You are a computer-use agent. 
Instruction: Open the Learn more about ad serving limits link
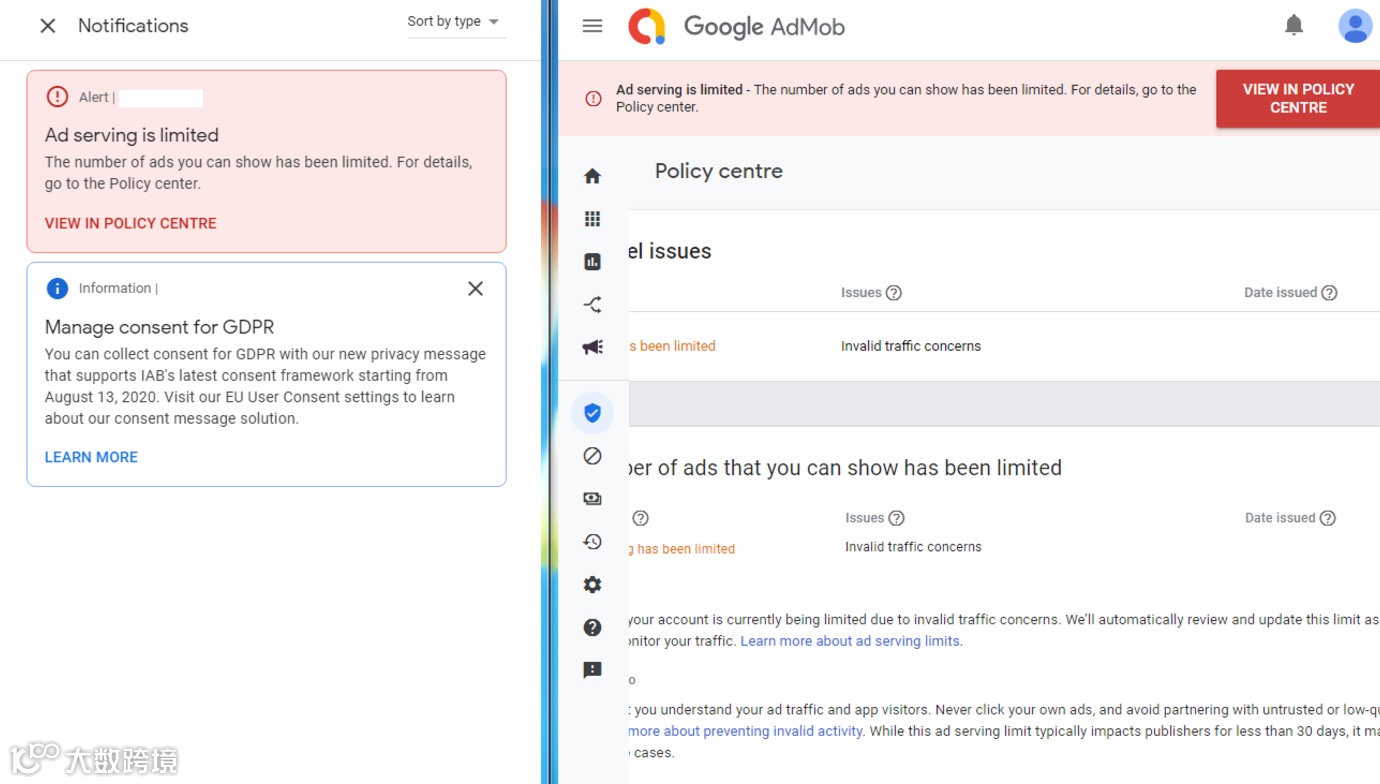(x=850, y=641)
